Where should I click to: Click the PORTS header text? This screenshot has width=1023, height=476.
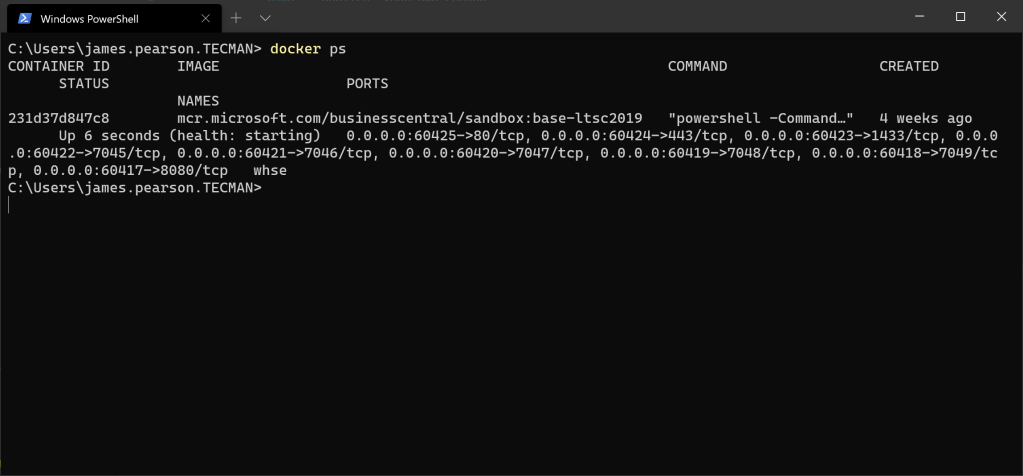(x=367, y=83)
